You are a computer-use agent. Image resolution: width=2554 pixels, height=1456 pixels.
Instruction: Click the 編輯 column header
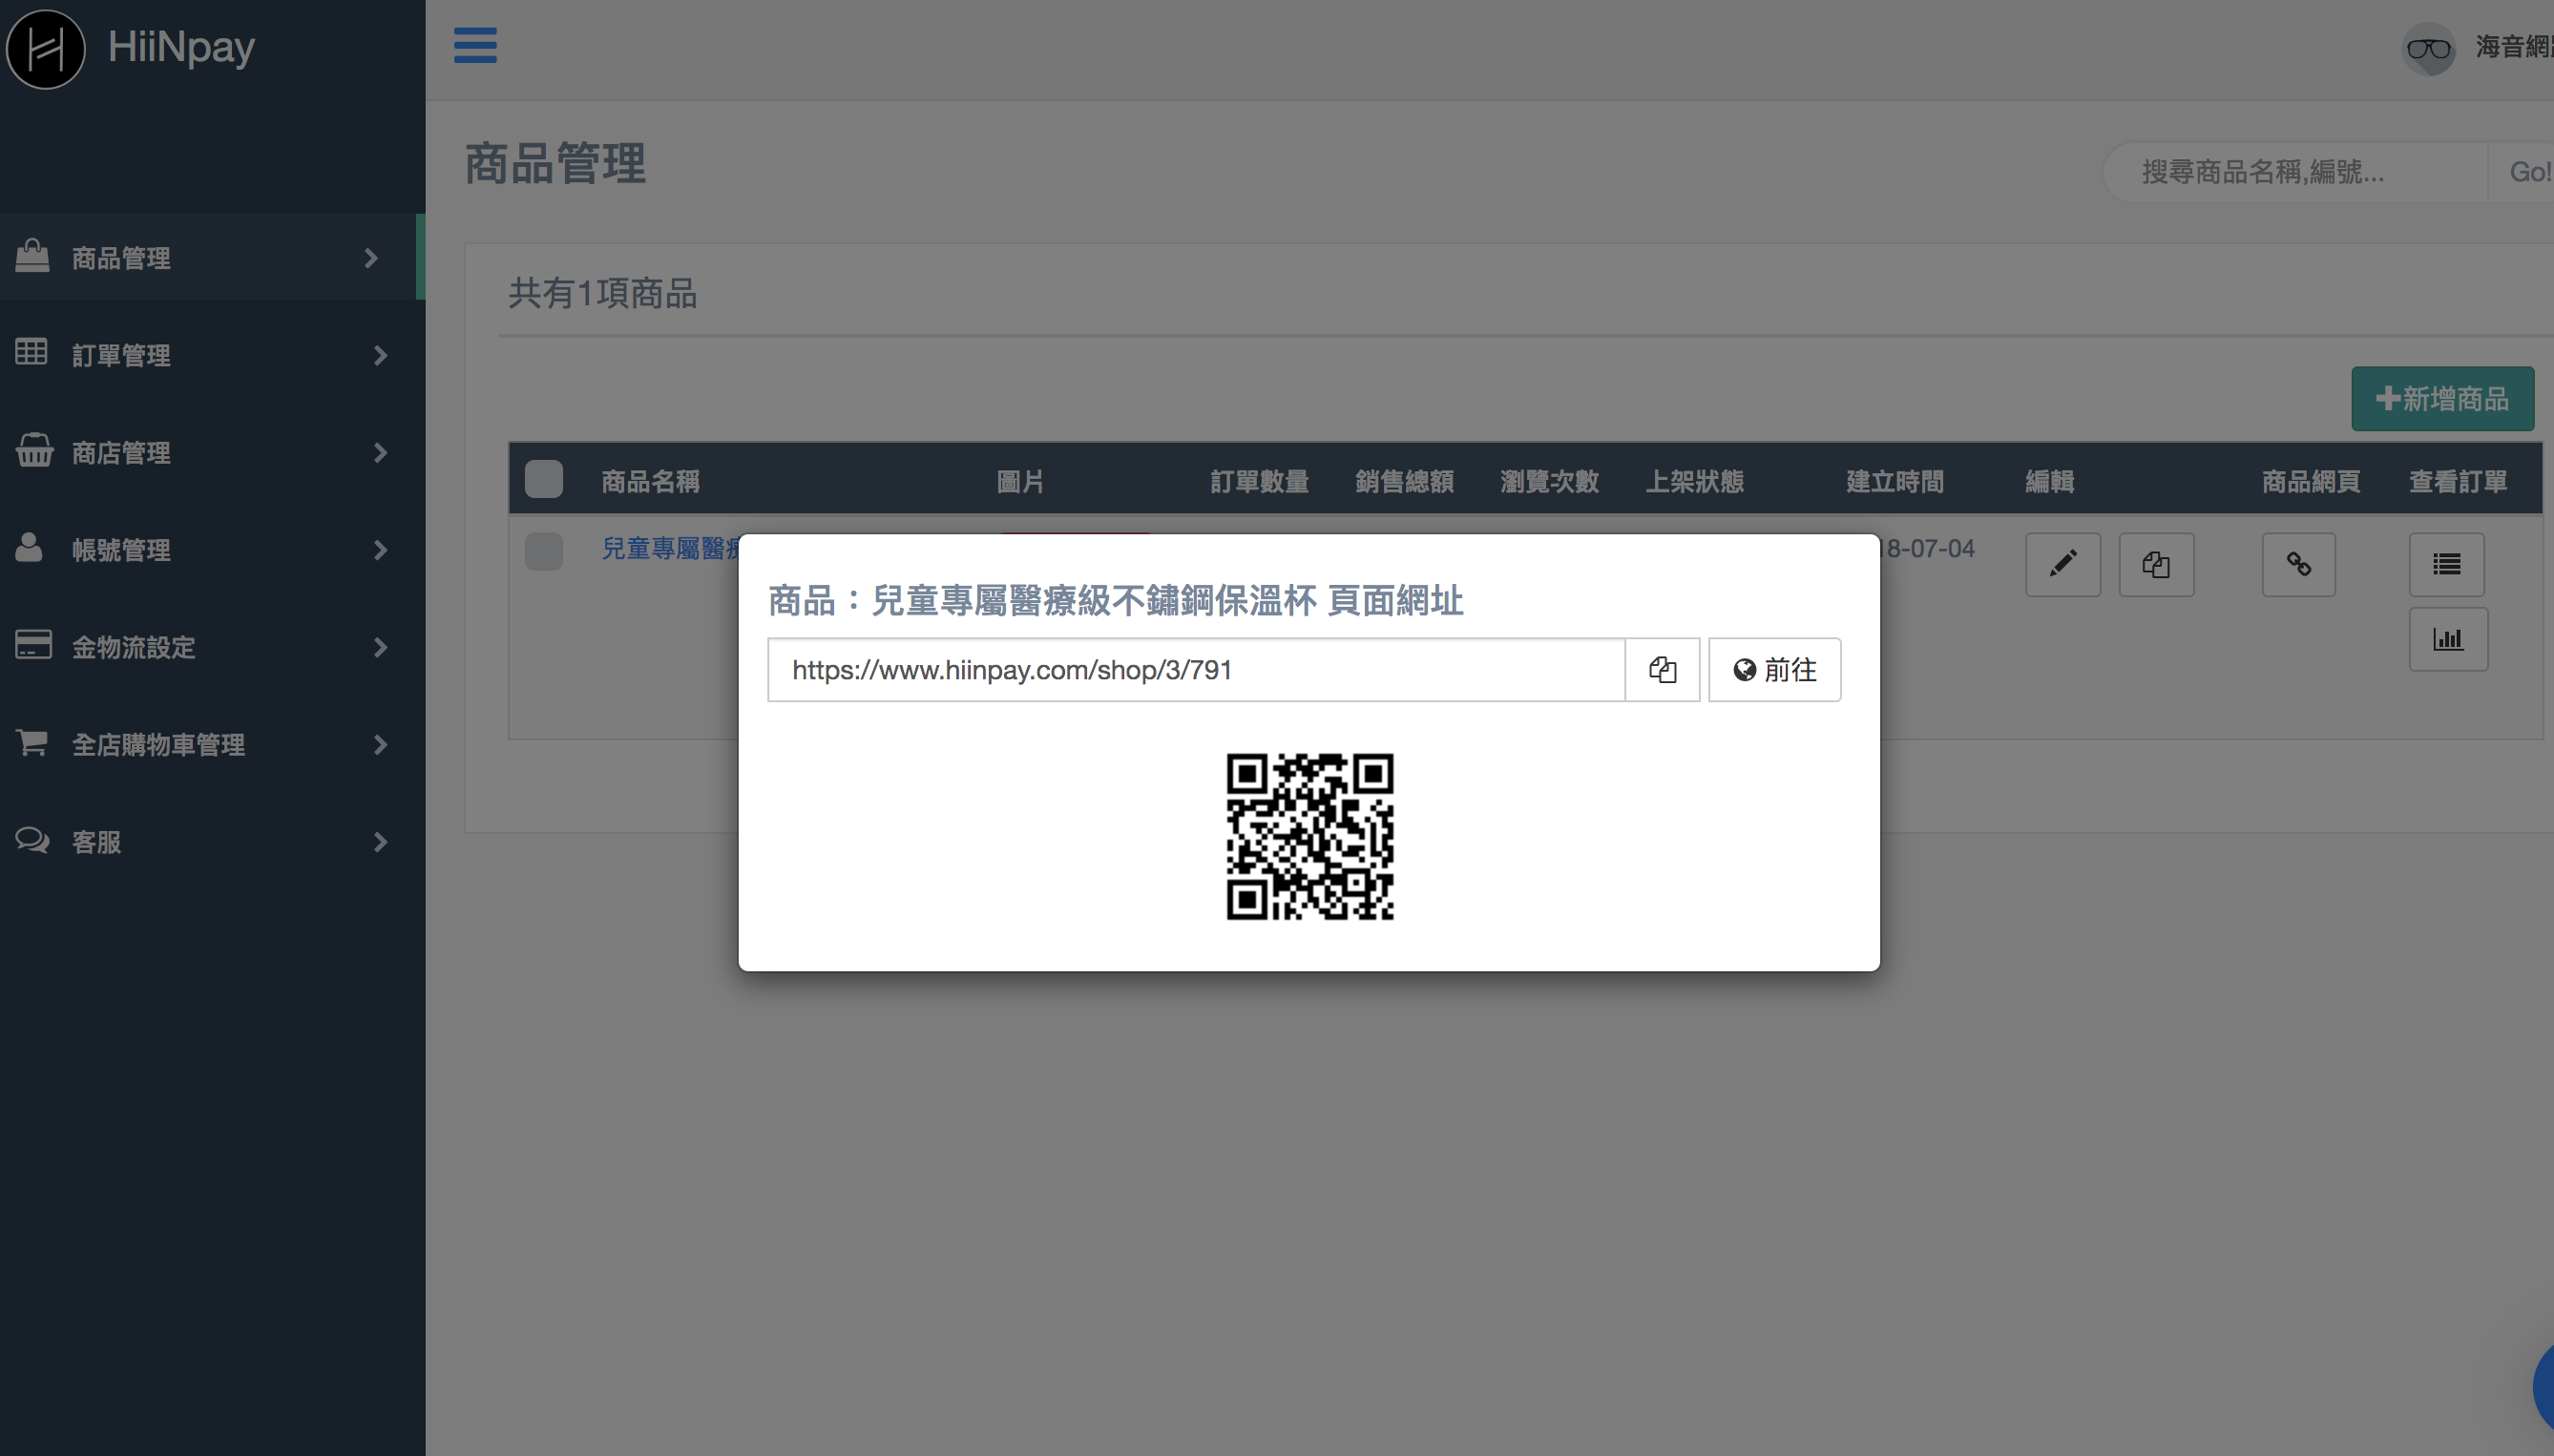click(x=2050, y=482)
